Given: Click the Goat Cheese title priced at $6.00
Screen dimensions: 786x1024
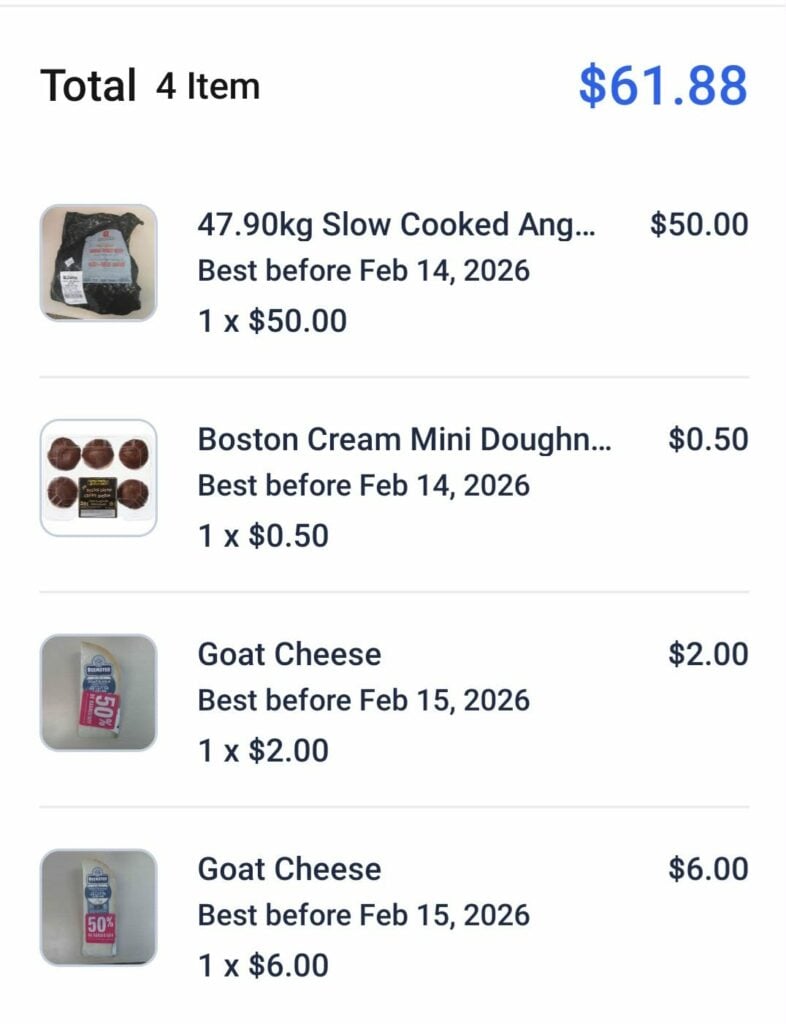Looking at the screenshot, I should pyautogui.click(x=289, y=869).
